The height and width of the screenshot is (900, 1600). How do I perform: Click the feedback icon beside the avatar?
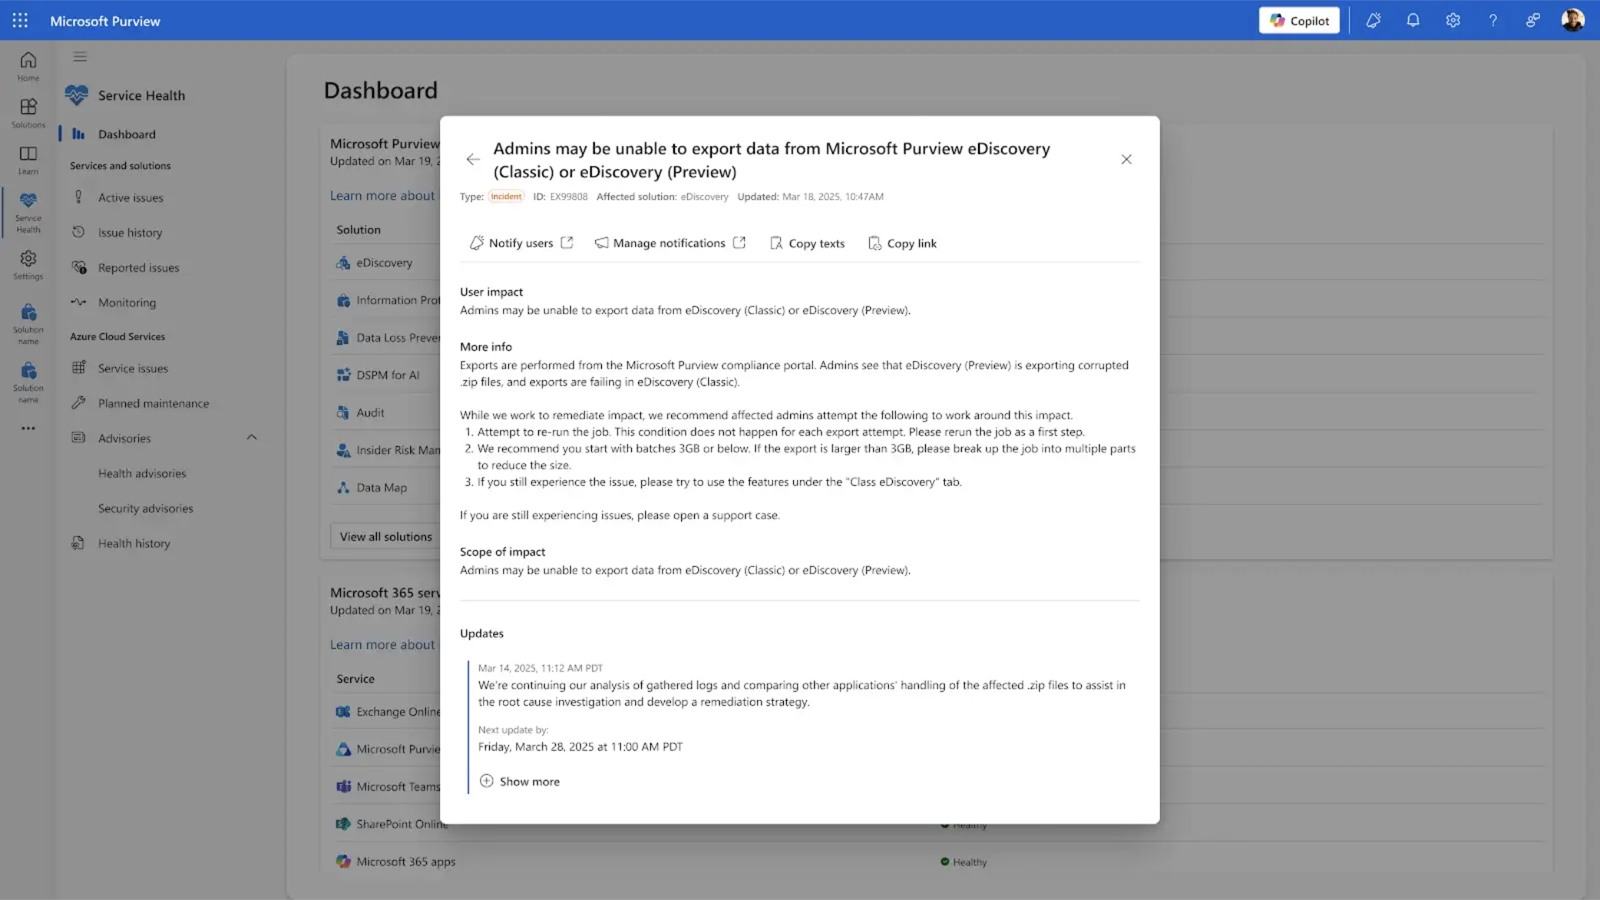[1533, 20]
